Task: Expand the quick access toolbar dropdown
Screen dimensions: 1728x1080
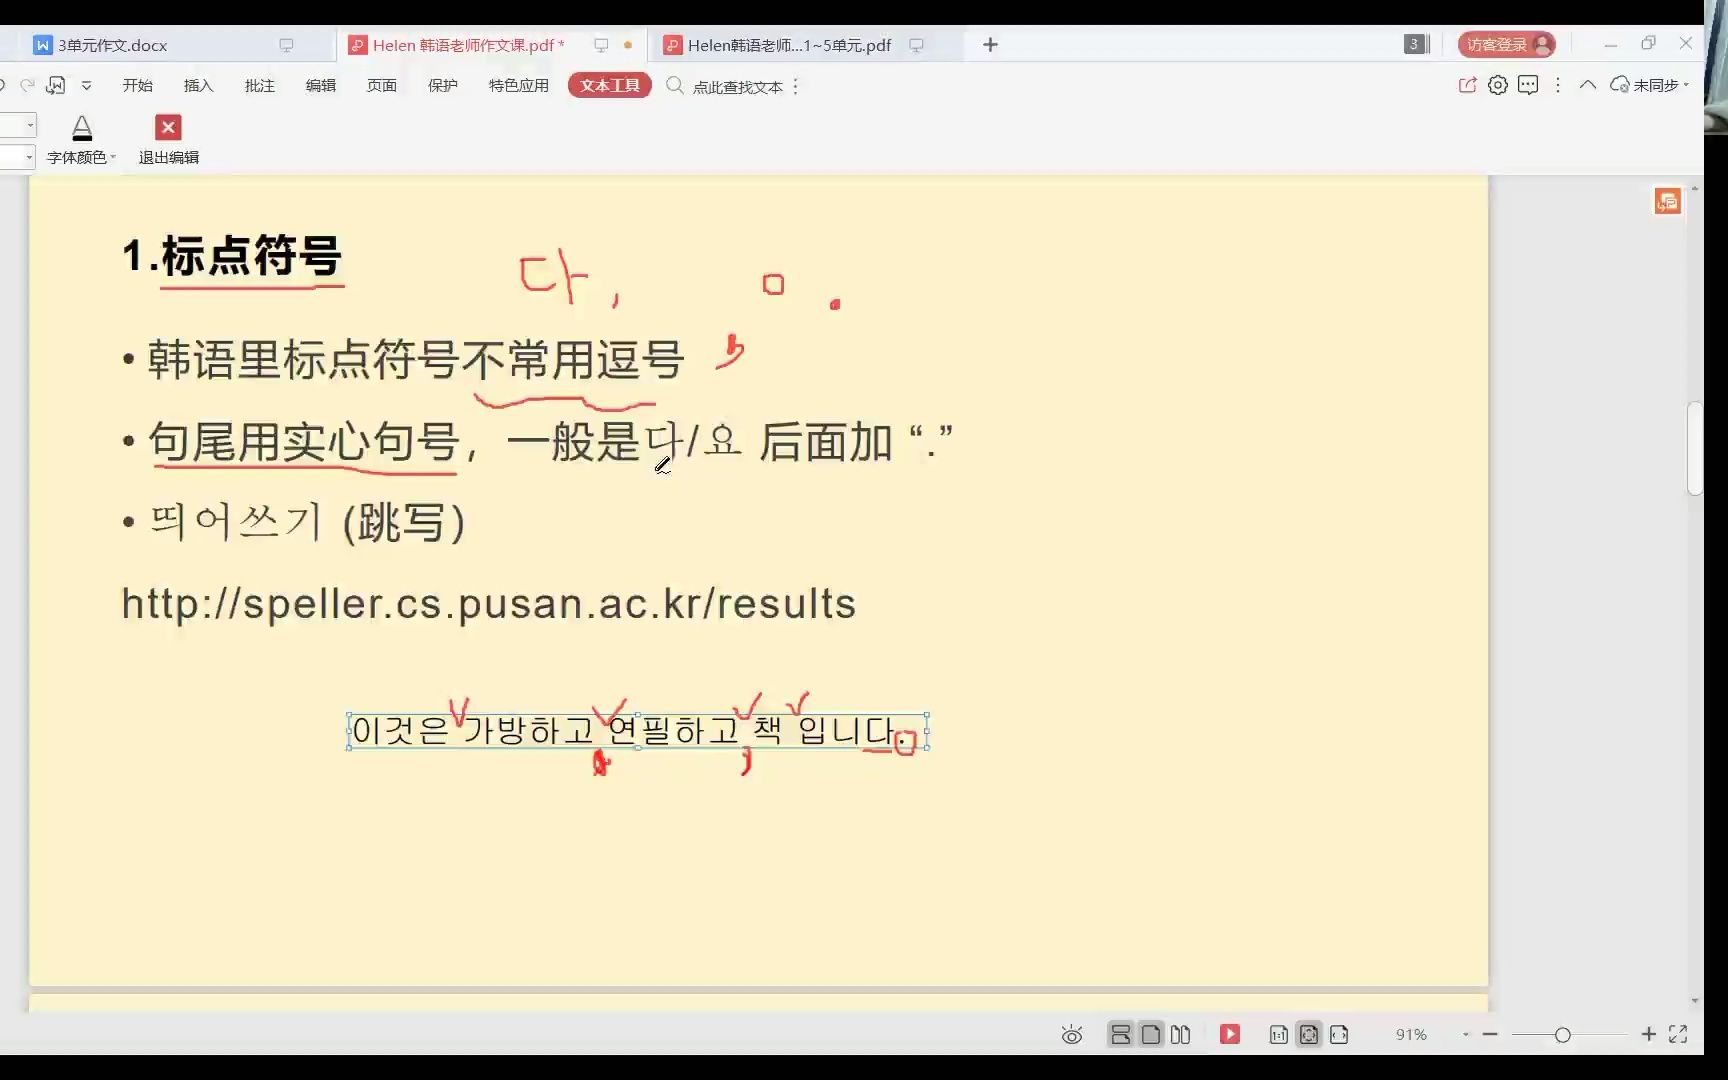Action: point(86,86)
